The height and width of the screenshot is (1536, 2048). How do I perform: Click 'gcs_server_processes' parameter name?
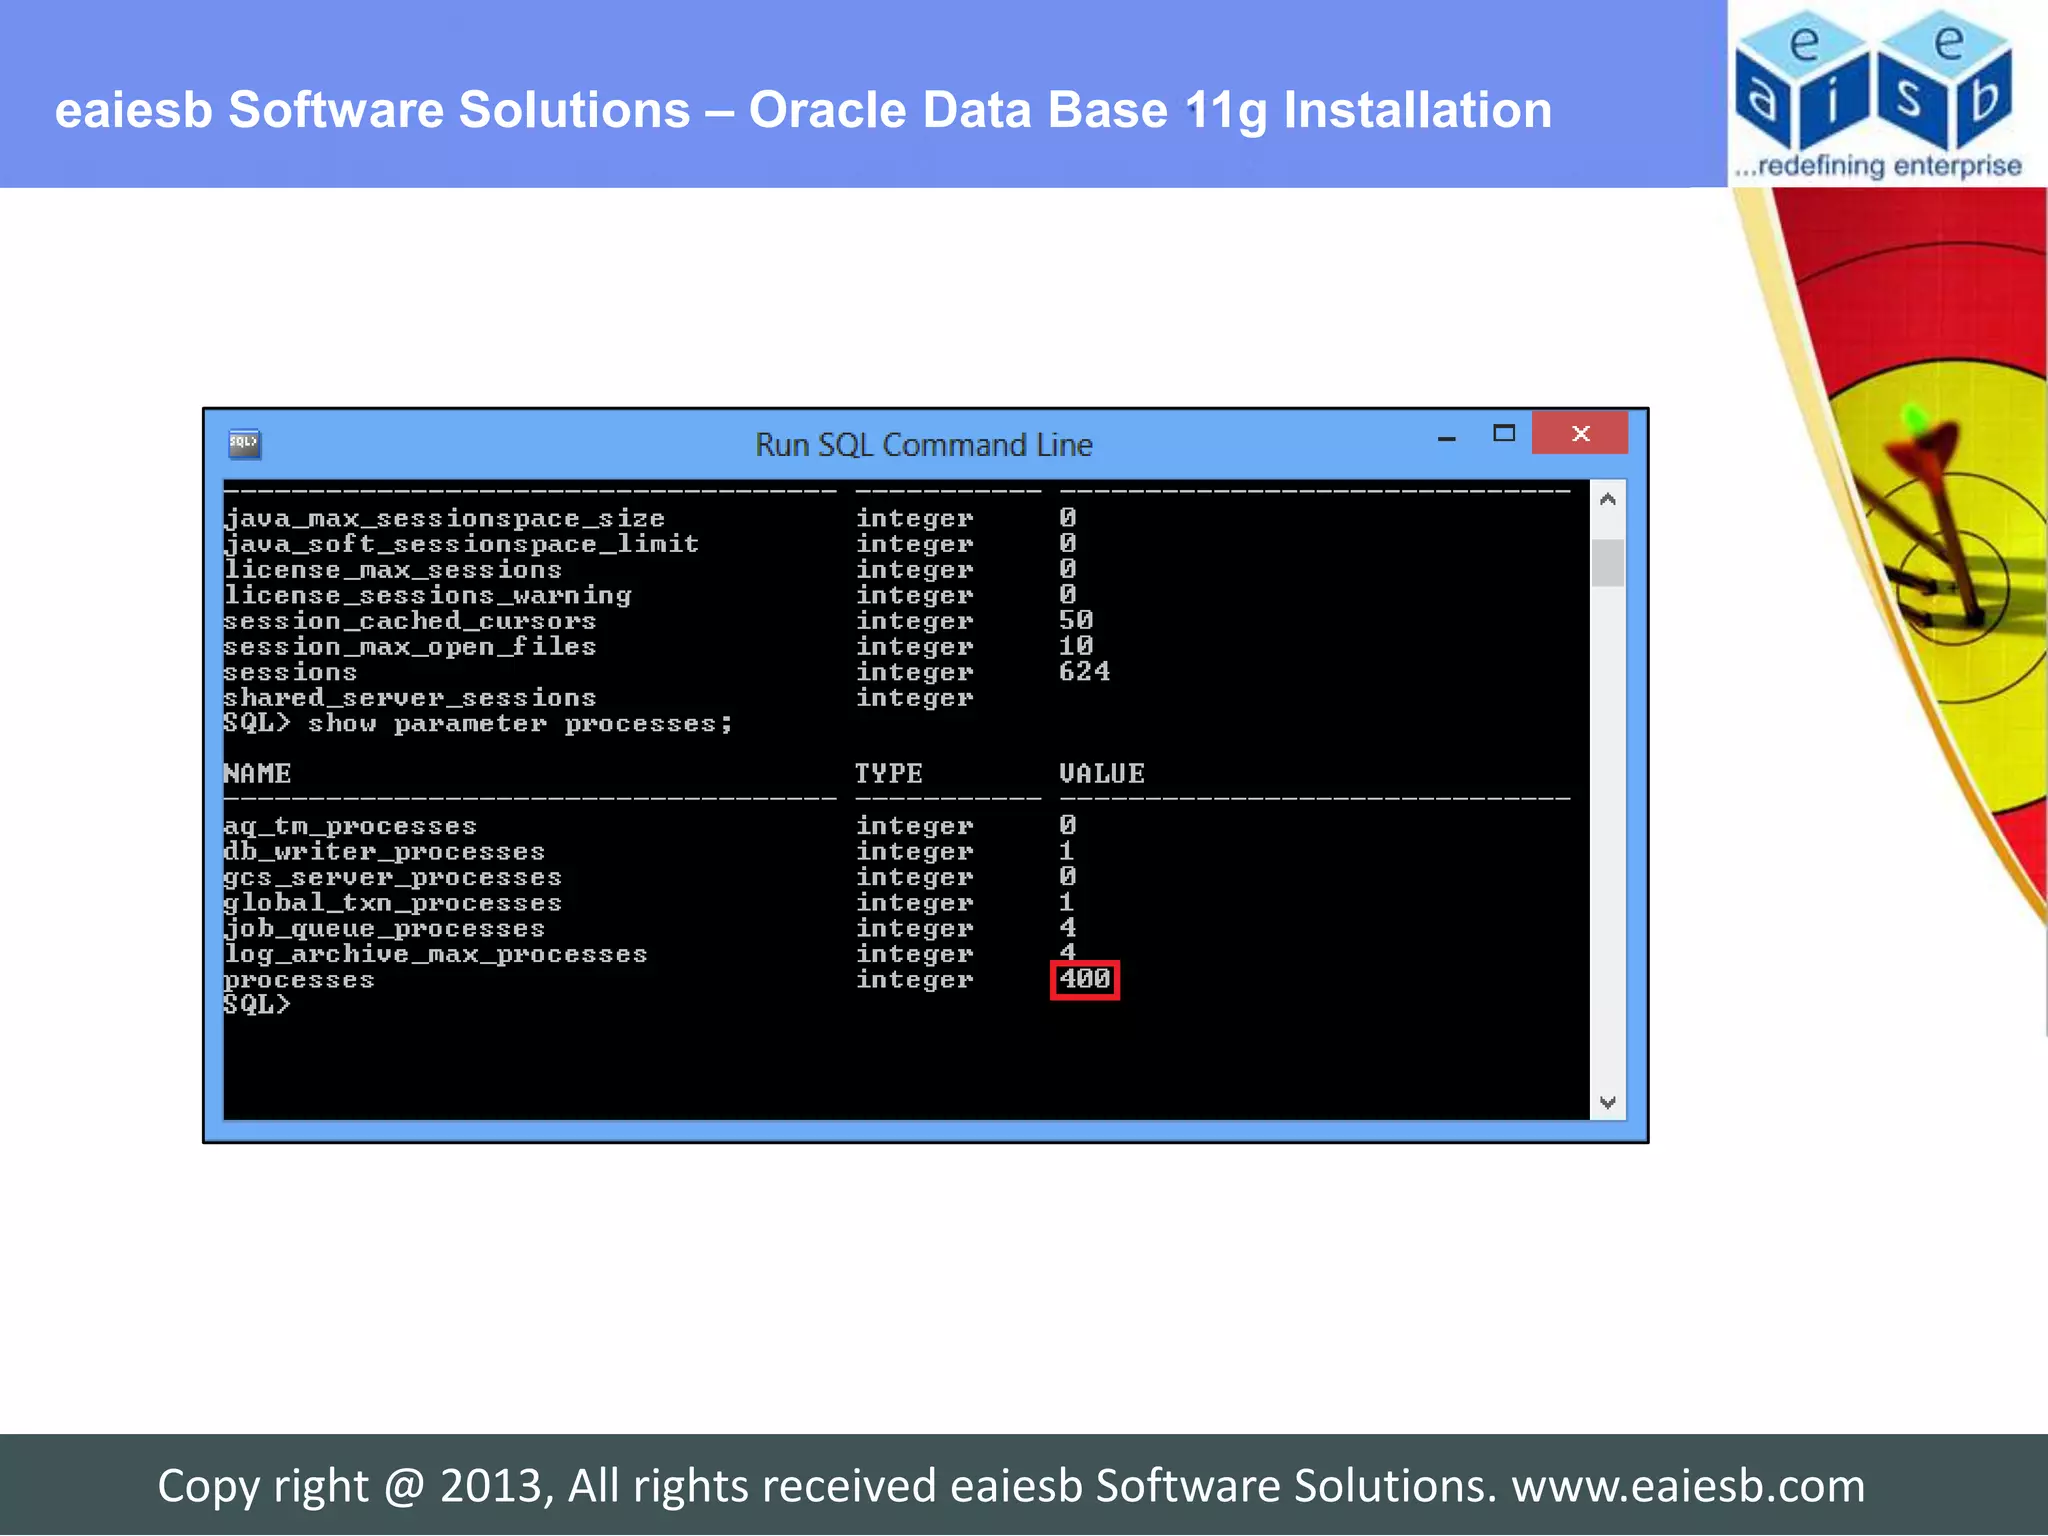[x=392, y=877]
